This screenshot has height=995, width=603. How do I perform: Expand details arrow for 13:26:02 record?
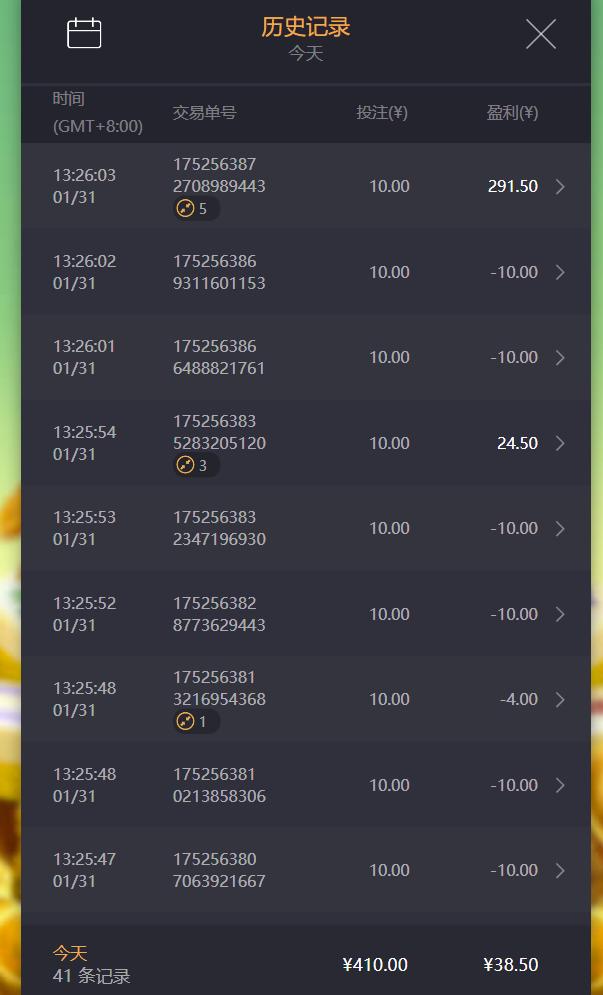(560, 272)
